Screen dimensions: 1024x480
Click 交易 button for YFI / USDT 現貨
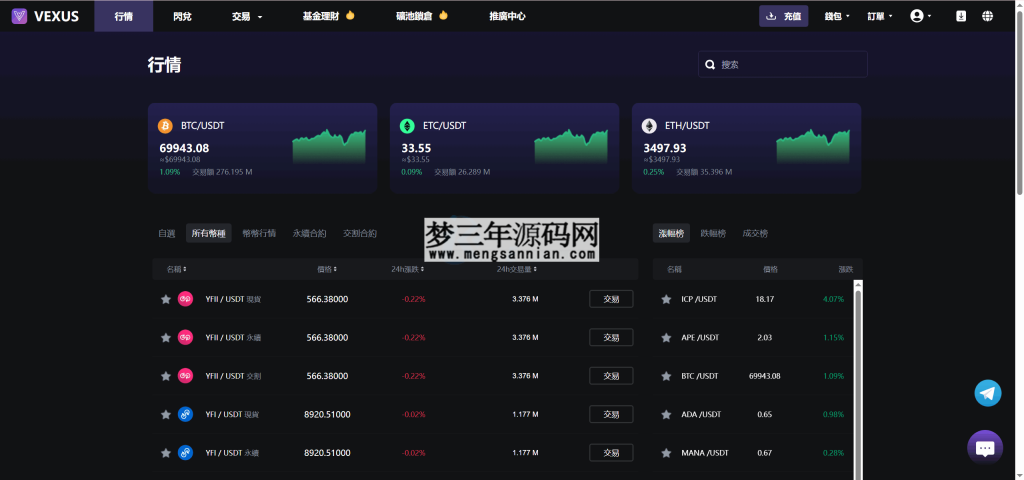(611, 414)
